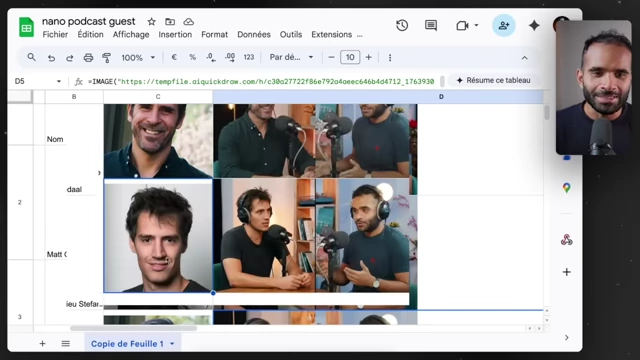Expand the side panel with the bottom arrow

[x=567, y=338]
